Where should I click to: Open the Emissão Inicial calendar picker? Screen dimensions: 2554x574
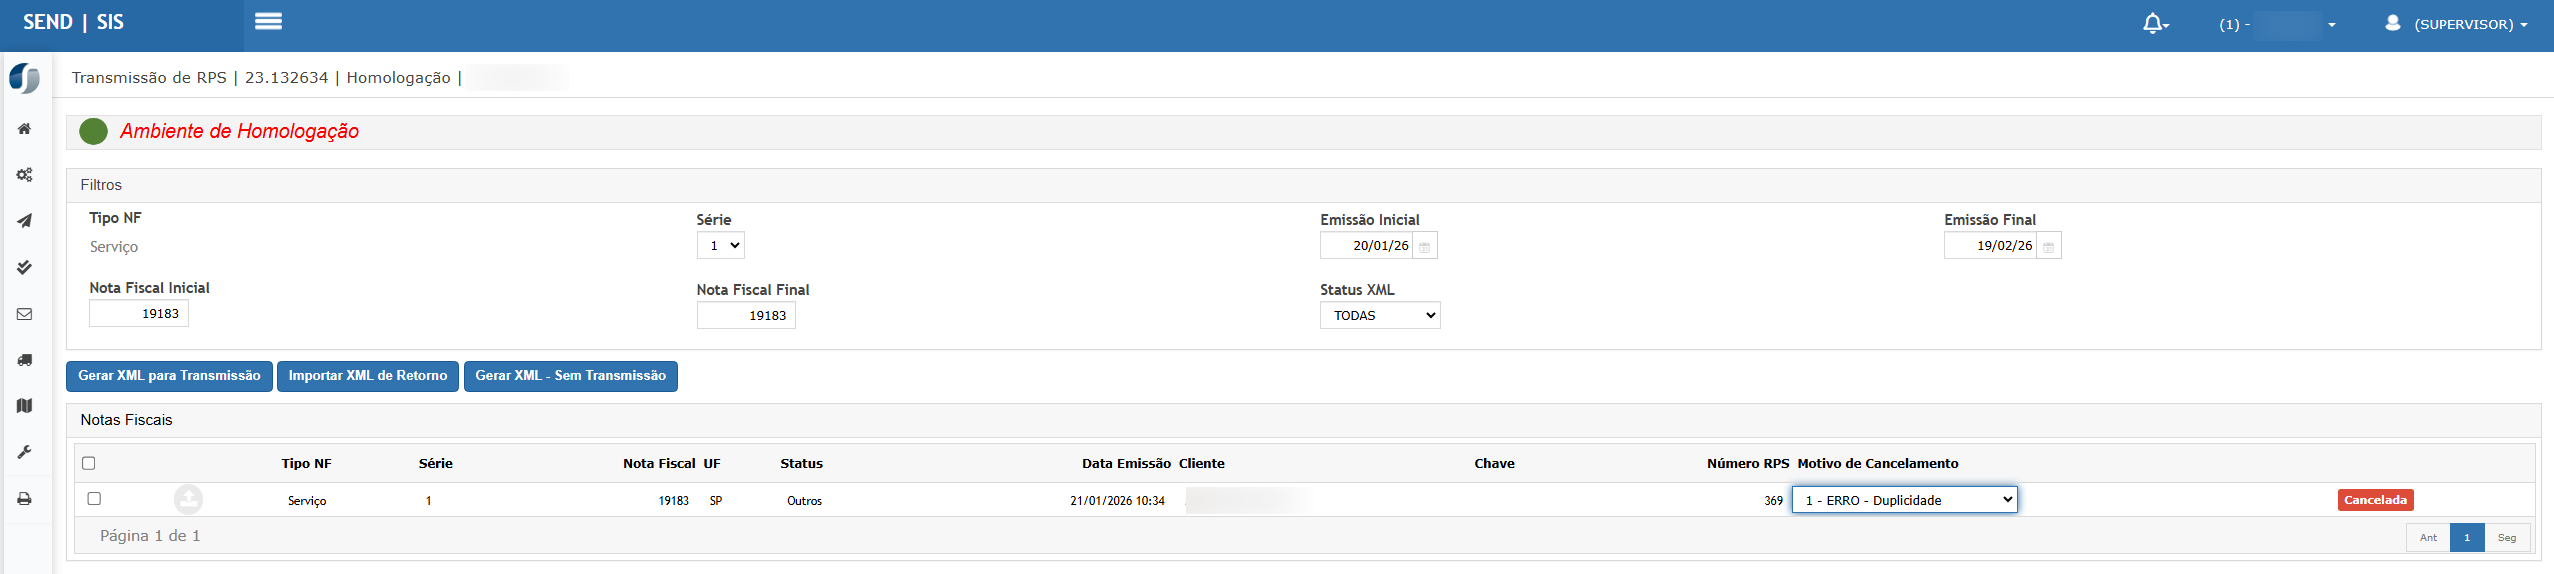(1424, 247)
